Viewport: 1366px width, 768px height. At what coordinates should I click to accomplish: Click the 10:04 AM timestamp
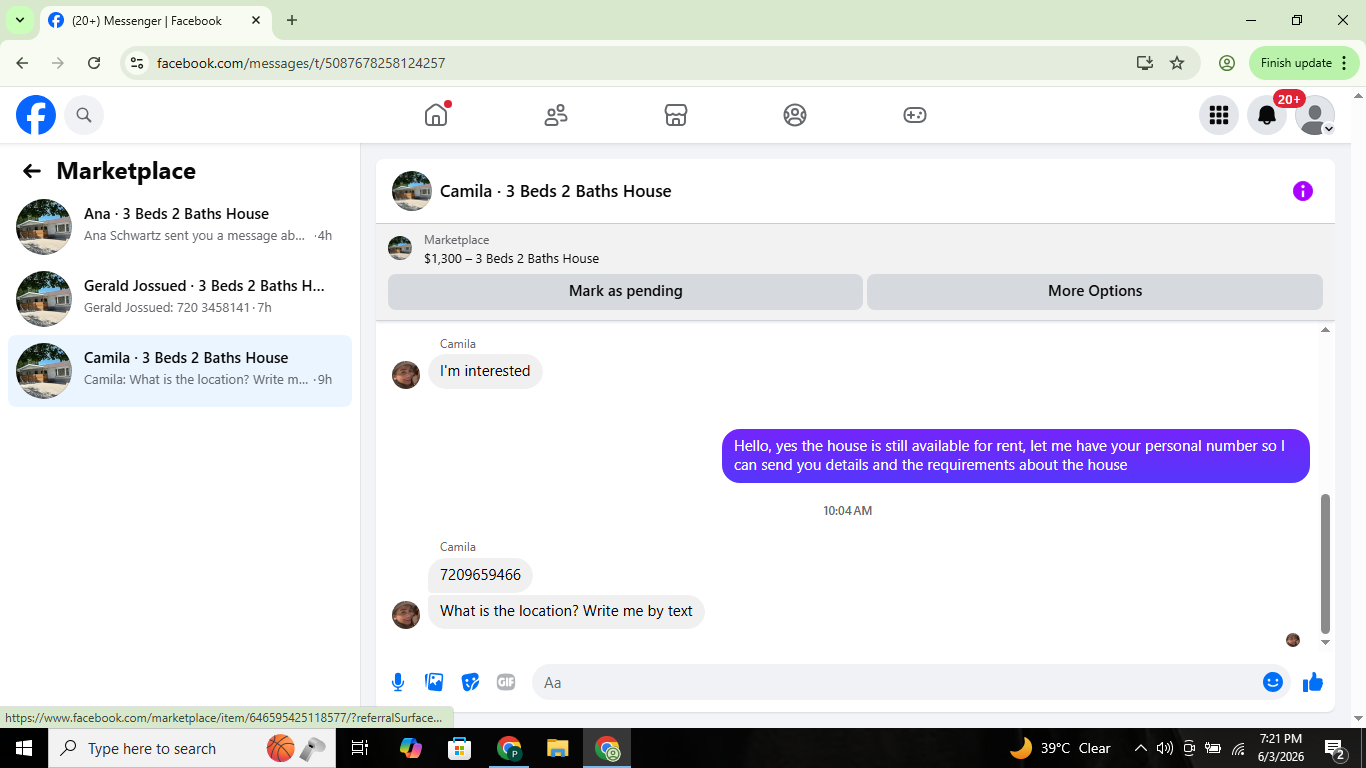click(x=848, y=511)
